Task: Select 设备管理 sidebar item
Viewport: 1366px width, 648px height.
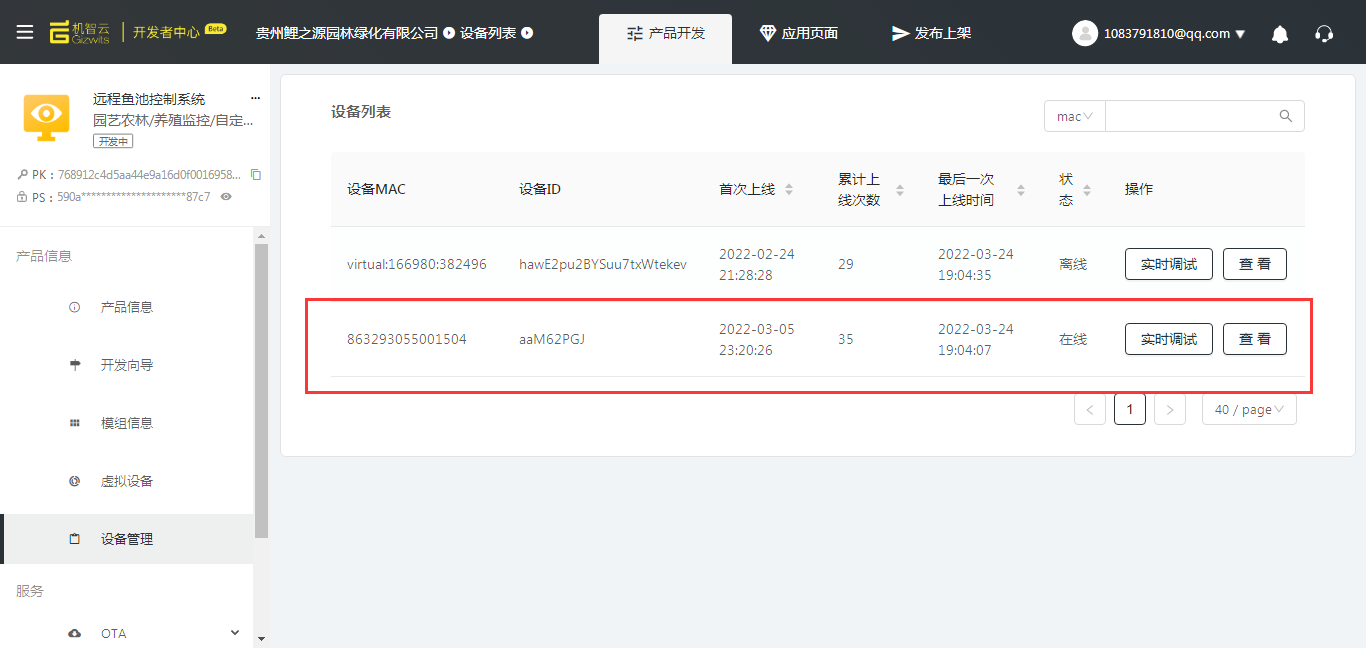Action: 127,539
